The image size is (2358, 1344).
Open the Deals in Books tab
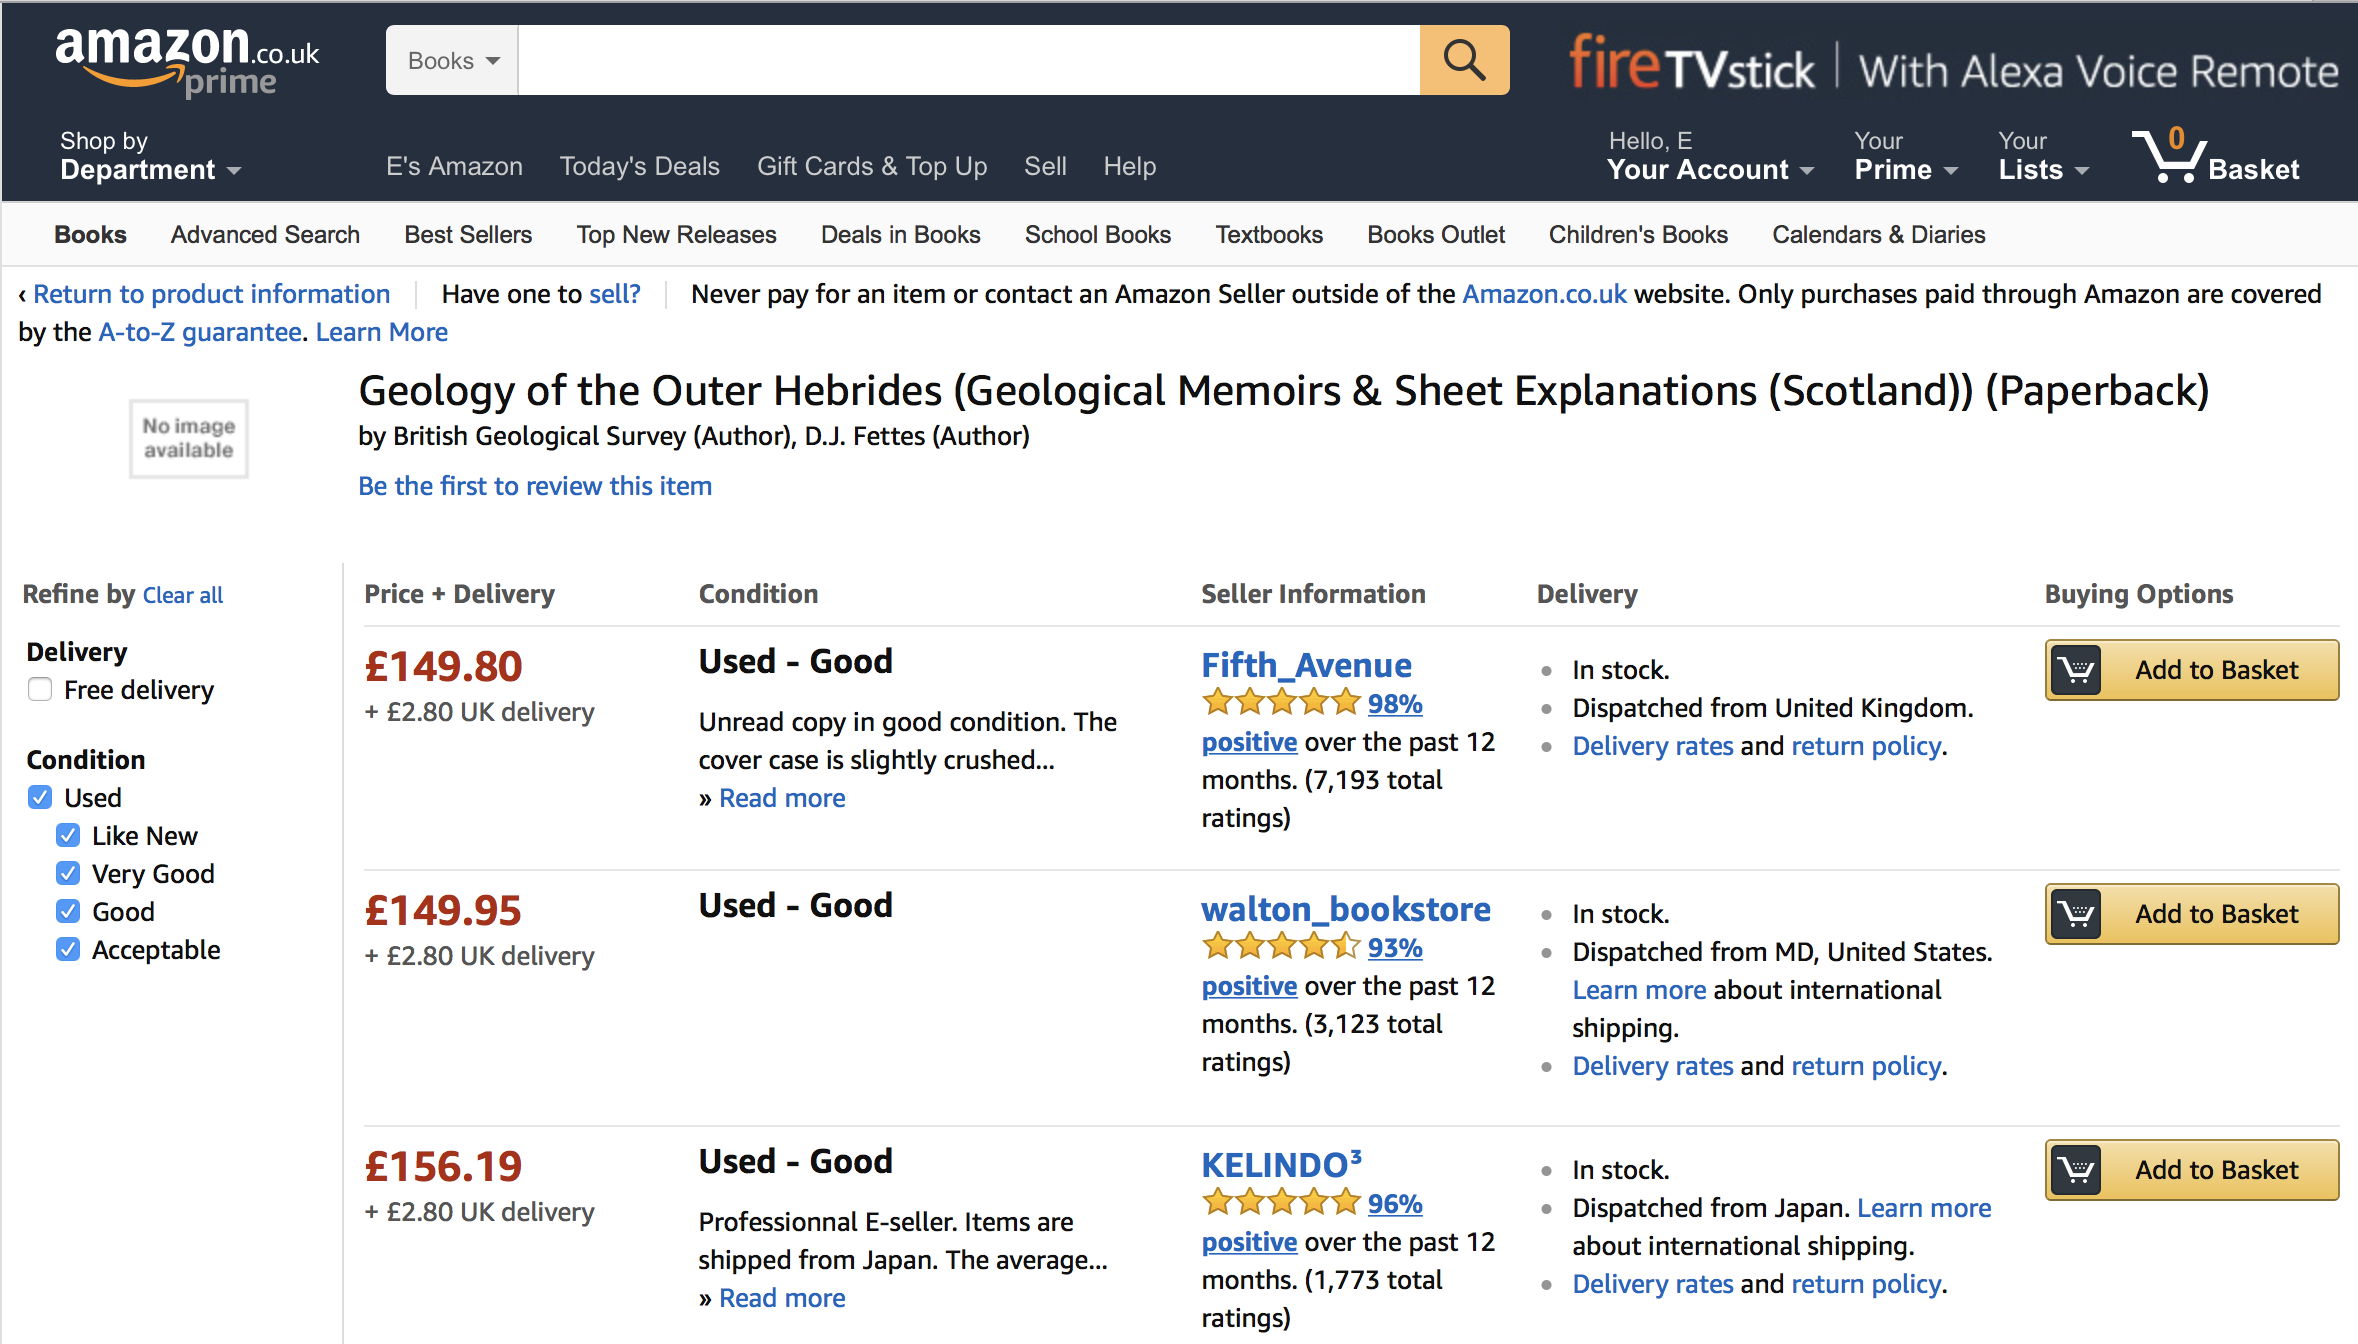(x=899, y=234)
